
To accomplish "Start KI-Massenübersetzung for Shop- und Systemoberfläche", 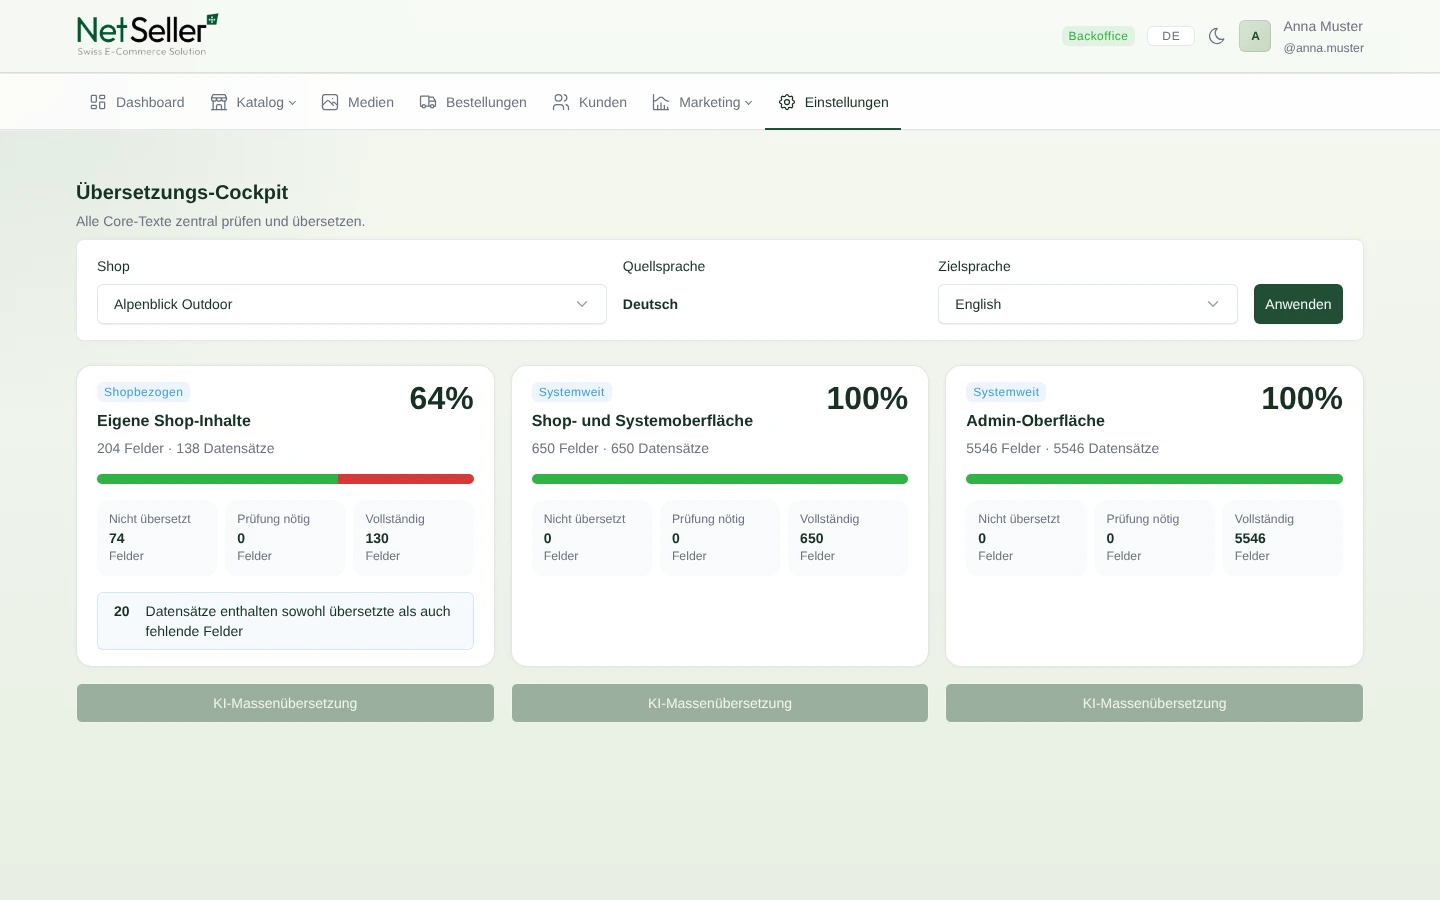I will click(x=720, y=703).
